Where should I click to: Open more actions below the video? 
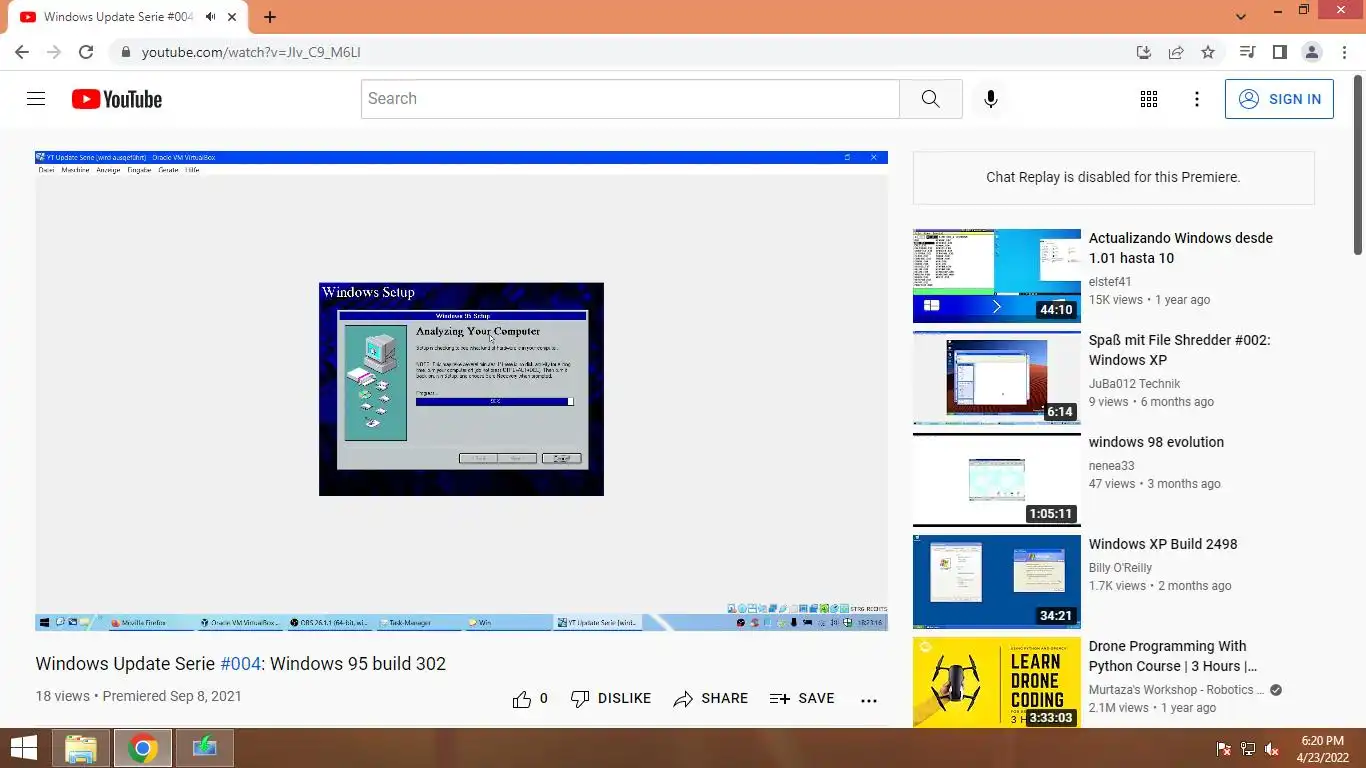[x=869, y=700]
